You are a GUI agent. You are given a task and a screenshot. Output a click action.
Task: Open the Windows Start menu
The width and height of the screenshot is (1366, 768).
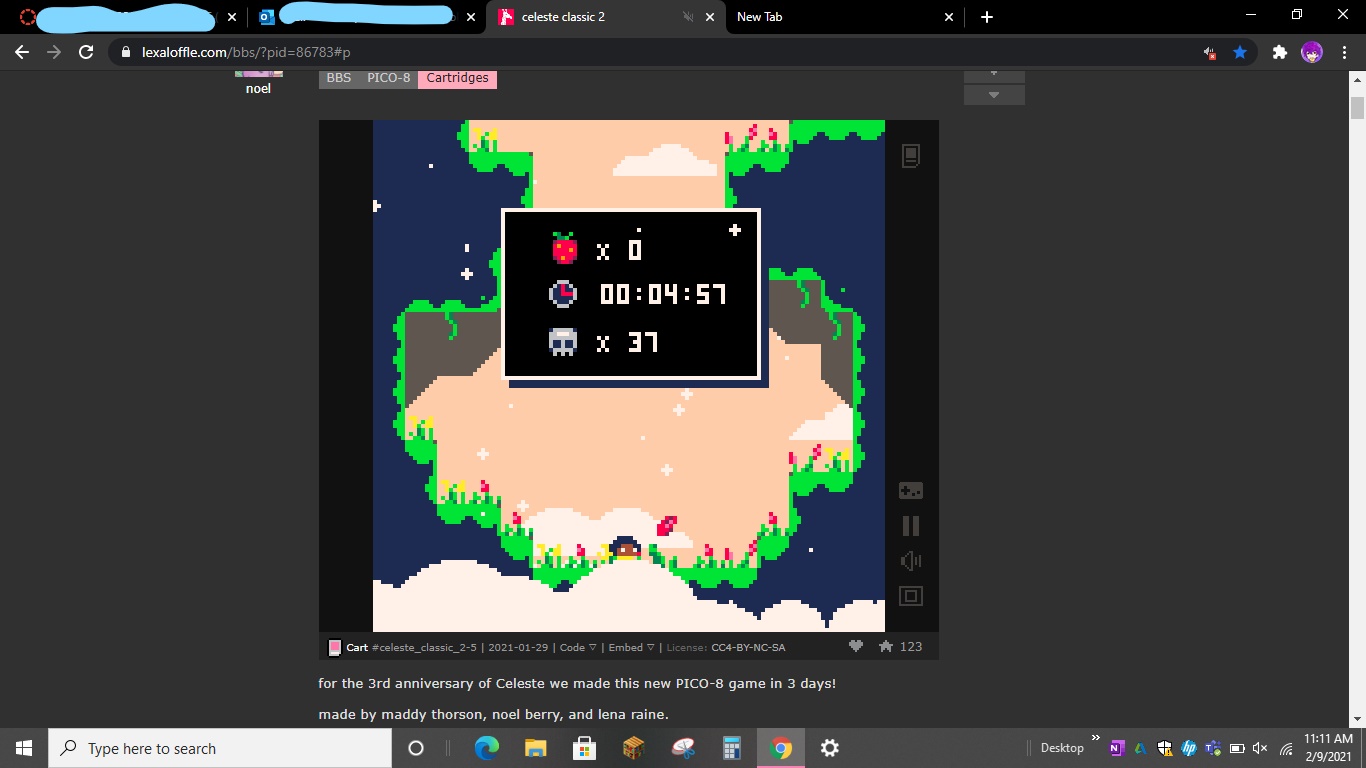[x=24, y=748]
